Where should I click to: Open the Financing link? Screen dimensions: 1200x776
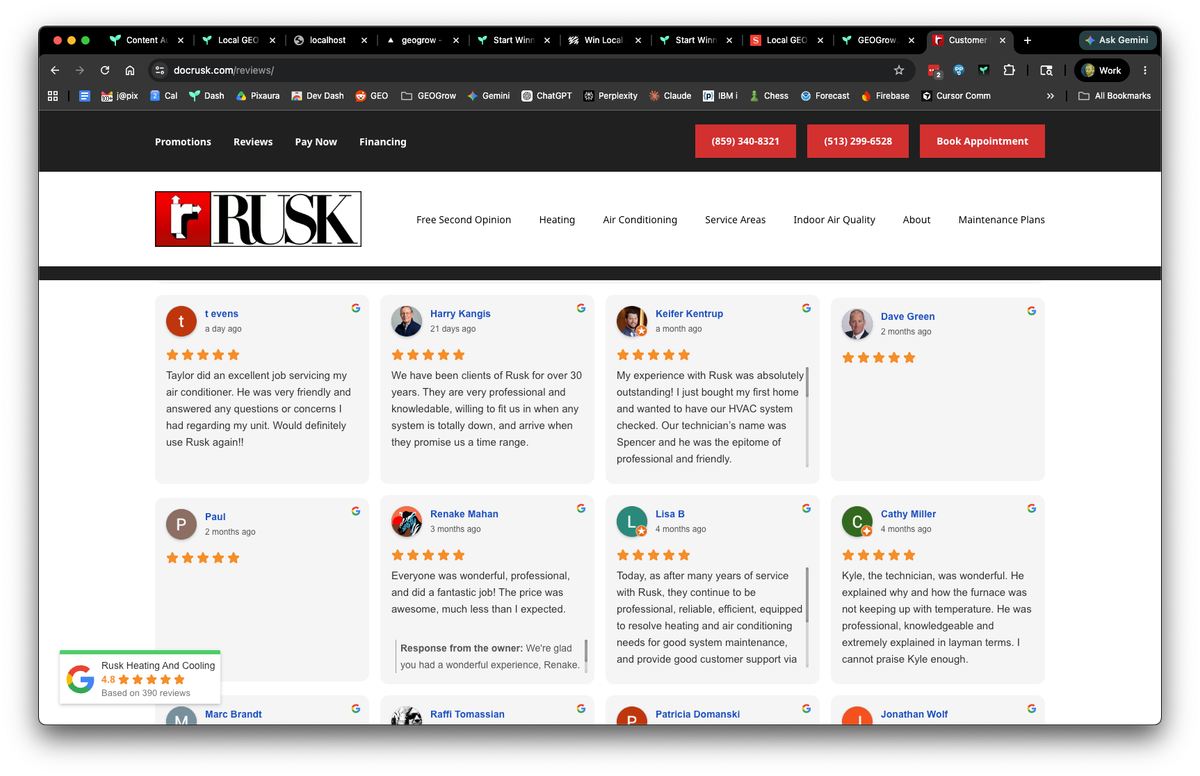[383, 142]
